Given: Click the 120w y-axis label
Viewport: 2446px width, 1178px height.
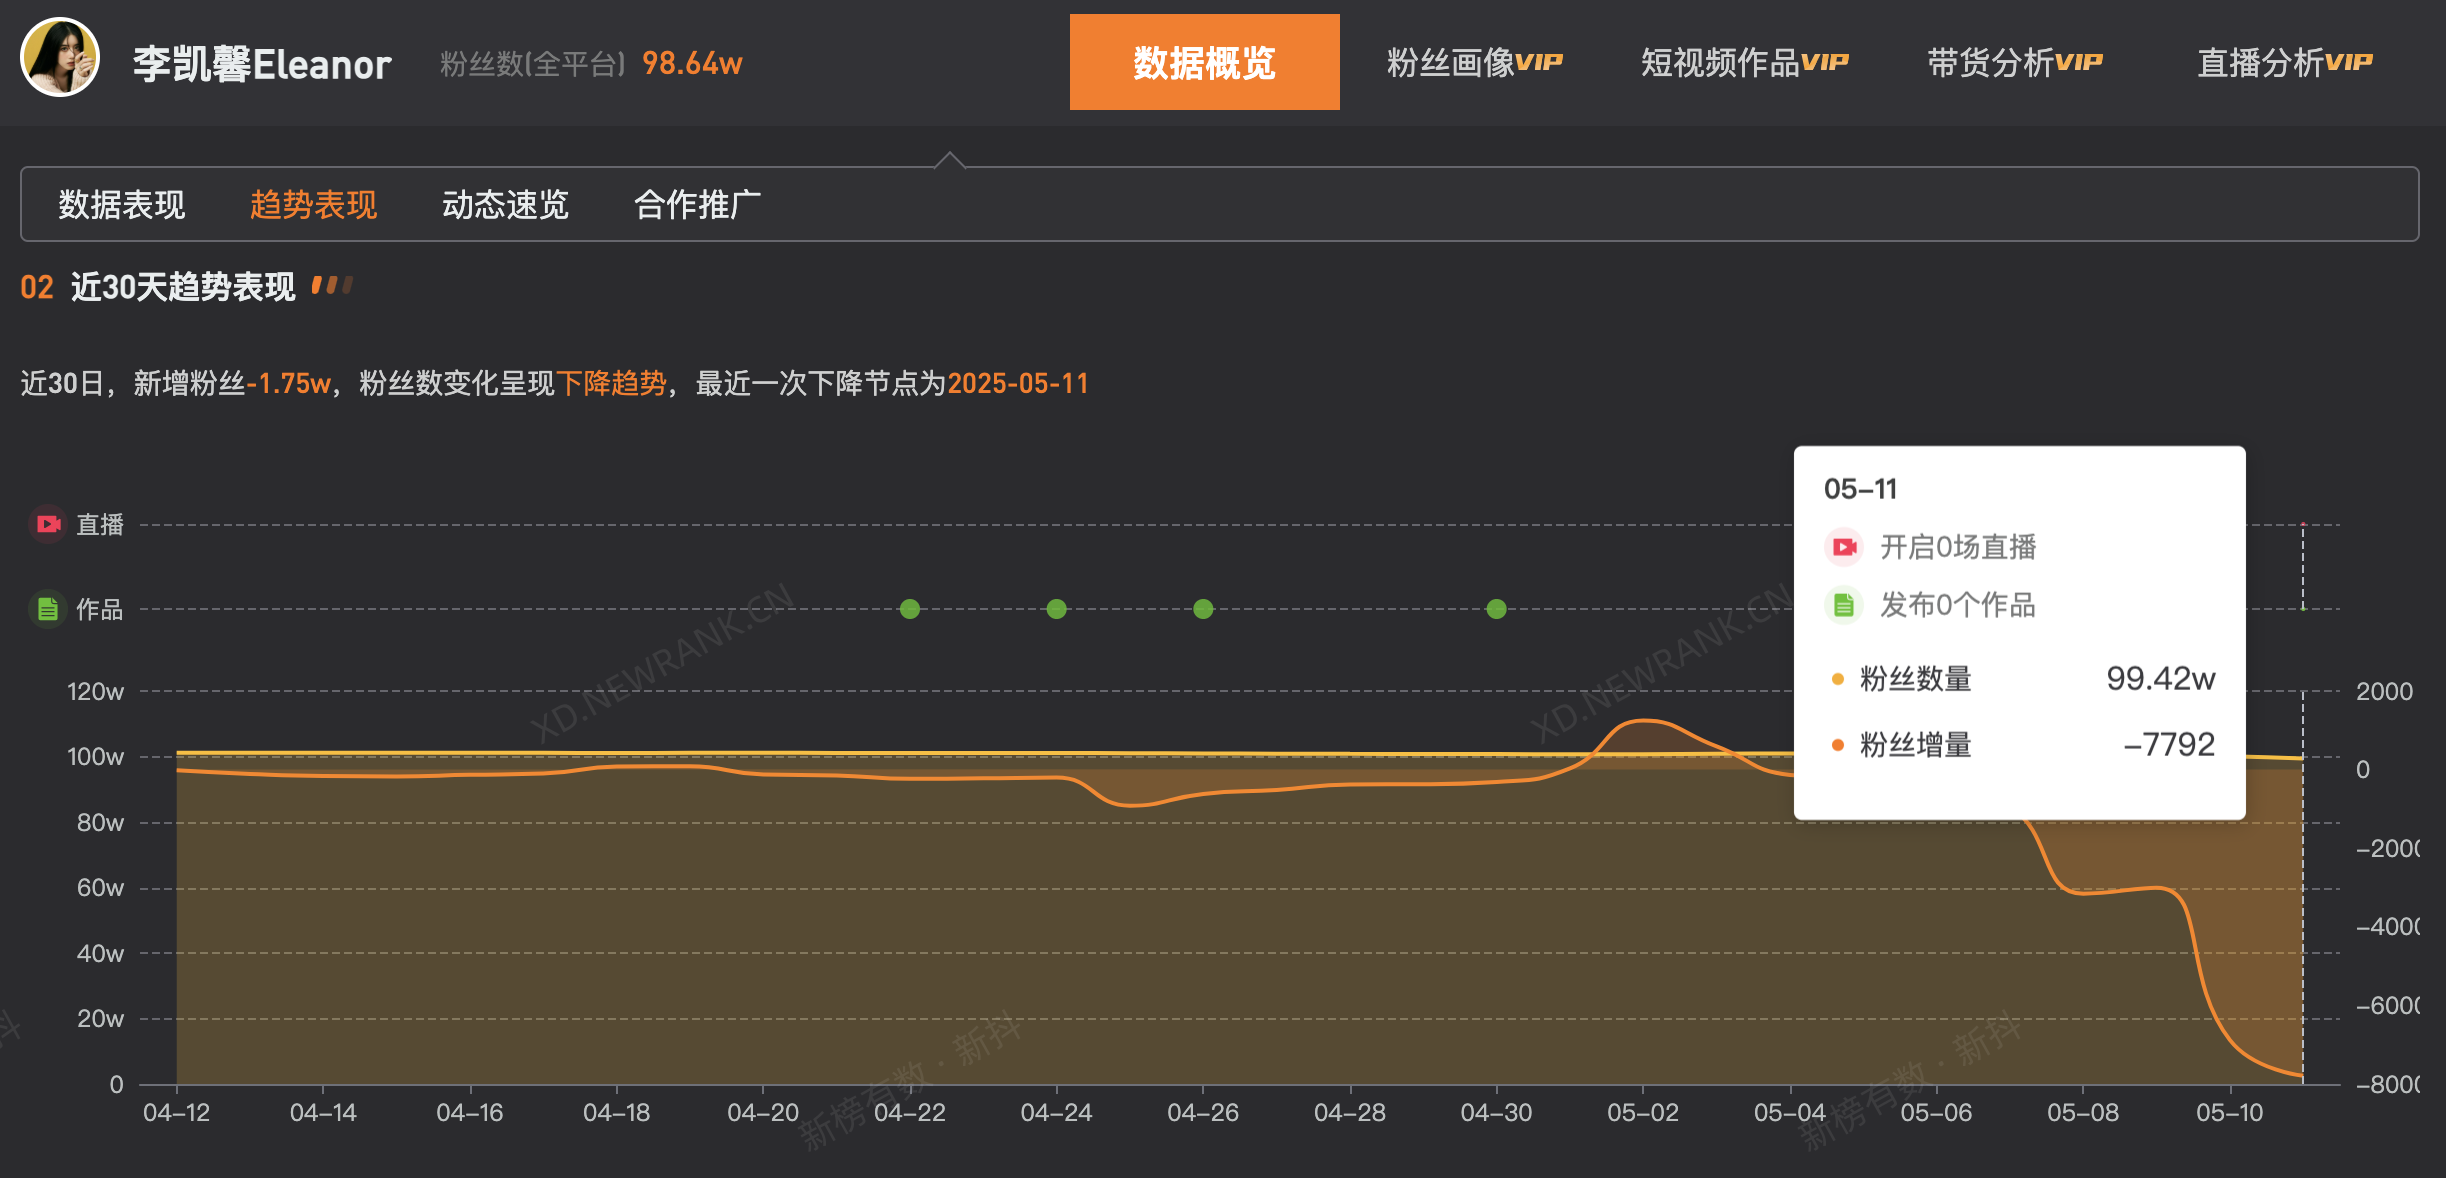Looking at the screenshot, I should pyautogui.click(x=95, y=692).
